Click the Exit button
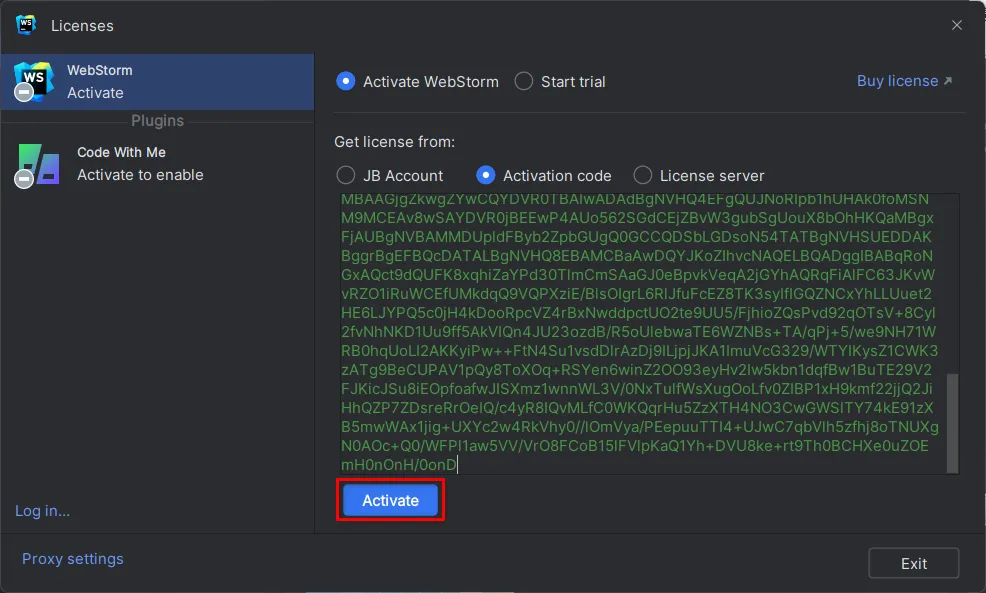986x593 pixels. (913, 563)
